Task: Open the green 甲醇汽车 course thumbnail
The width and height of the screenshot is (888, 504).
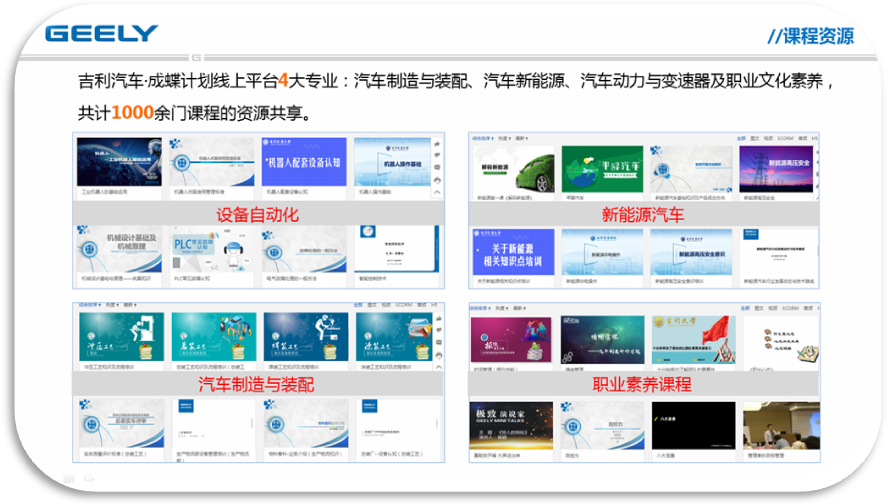Action: pos(603,169)
